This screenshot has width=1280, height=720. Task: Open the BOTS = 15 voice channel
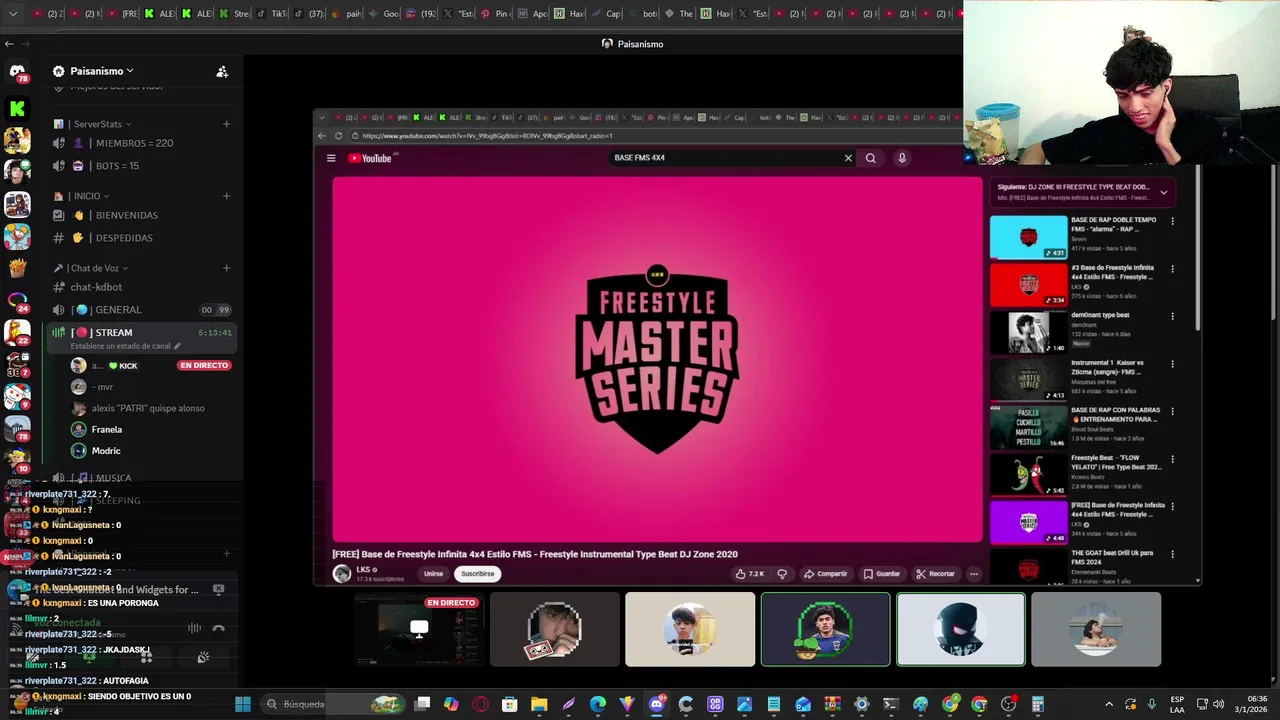141,166
